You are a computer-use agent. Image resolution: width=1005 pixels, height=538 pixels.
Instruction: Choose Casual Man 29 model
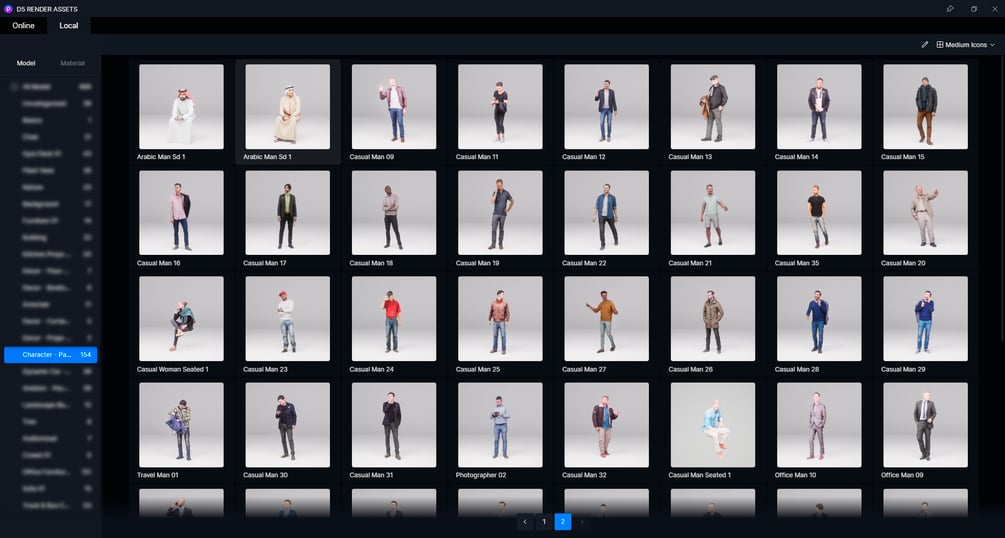[926, 319]
